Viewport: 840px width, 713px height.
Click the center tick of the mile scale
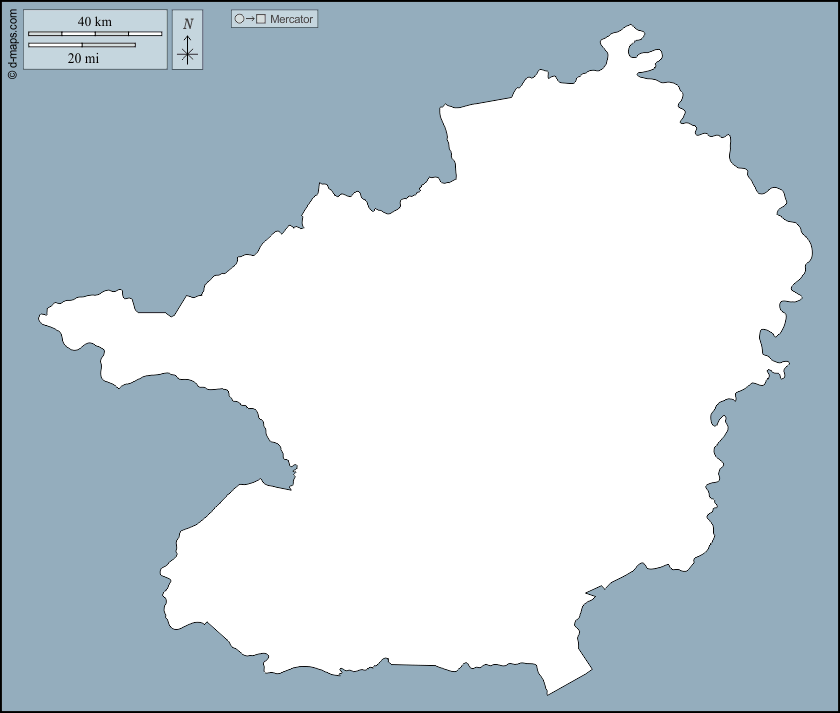[82, 45]
